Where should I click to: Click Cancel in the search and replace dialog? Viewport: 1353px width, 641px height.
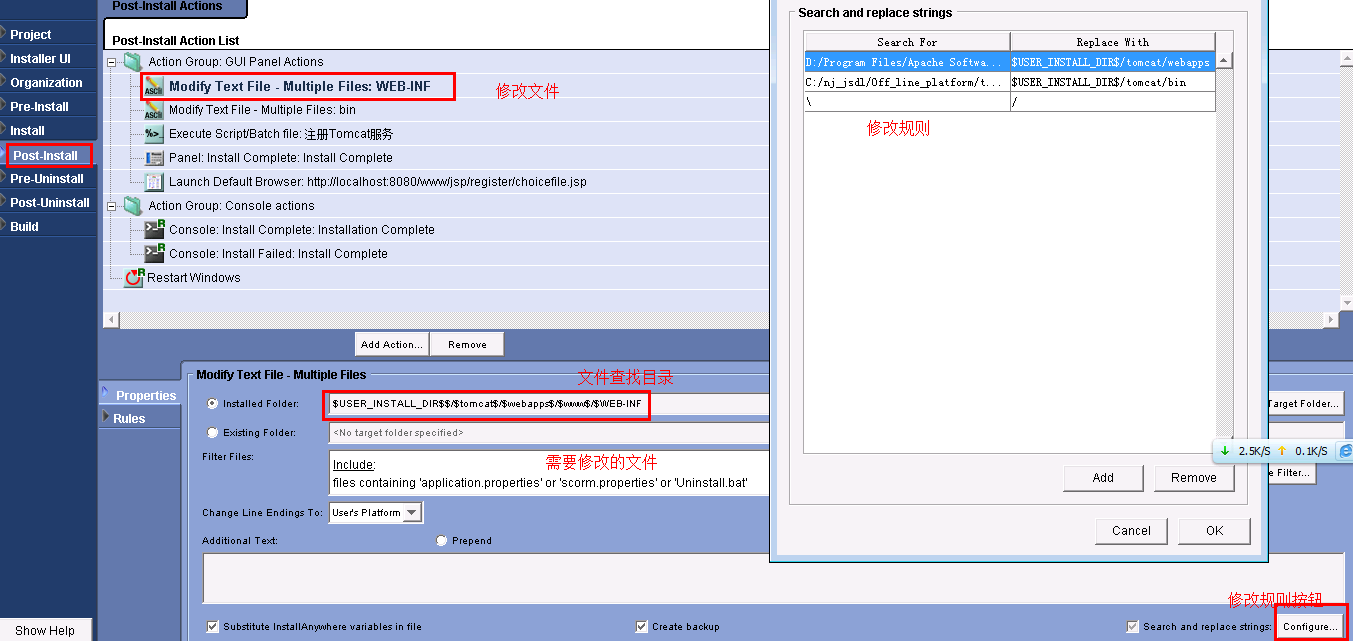(1131, 531)
